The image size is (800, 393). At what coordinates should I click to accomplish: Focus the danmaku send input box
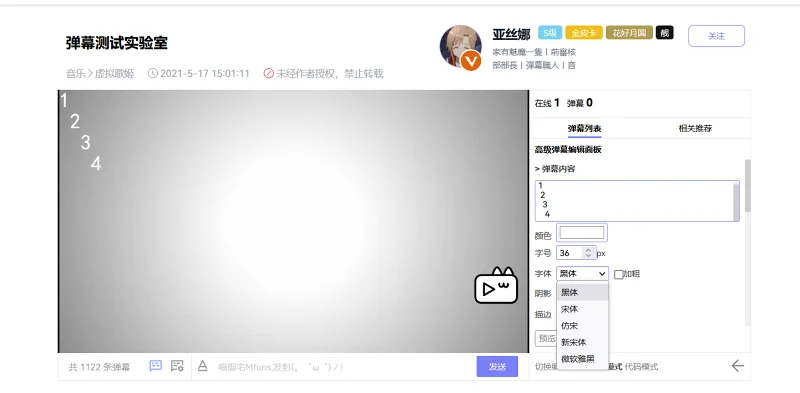click(x=342, y=366)
